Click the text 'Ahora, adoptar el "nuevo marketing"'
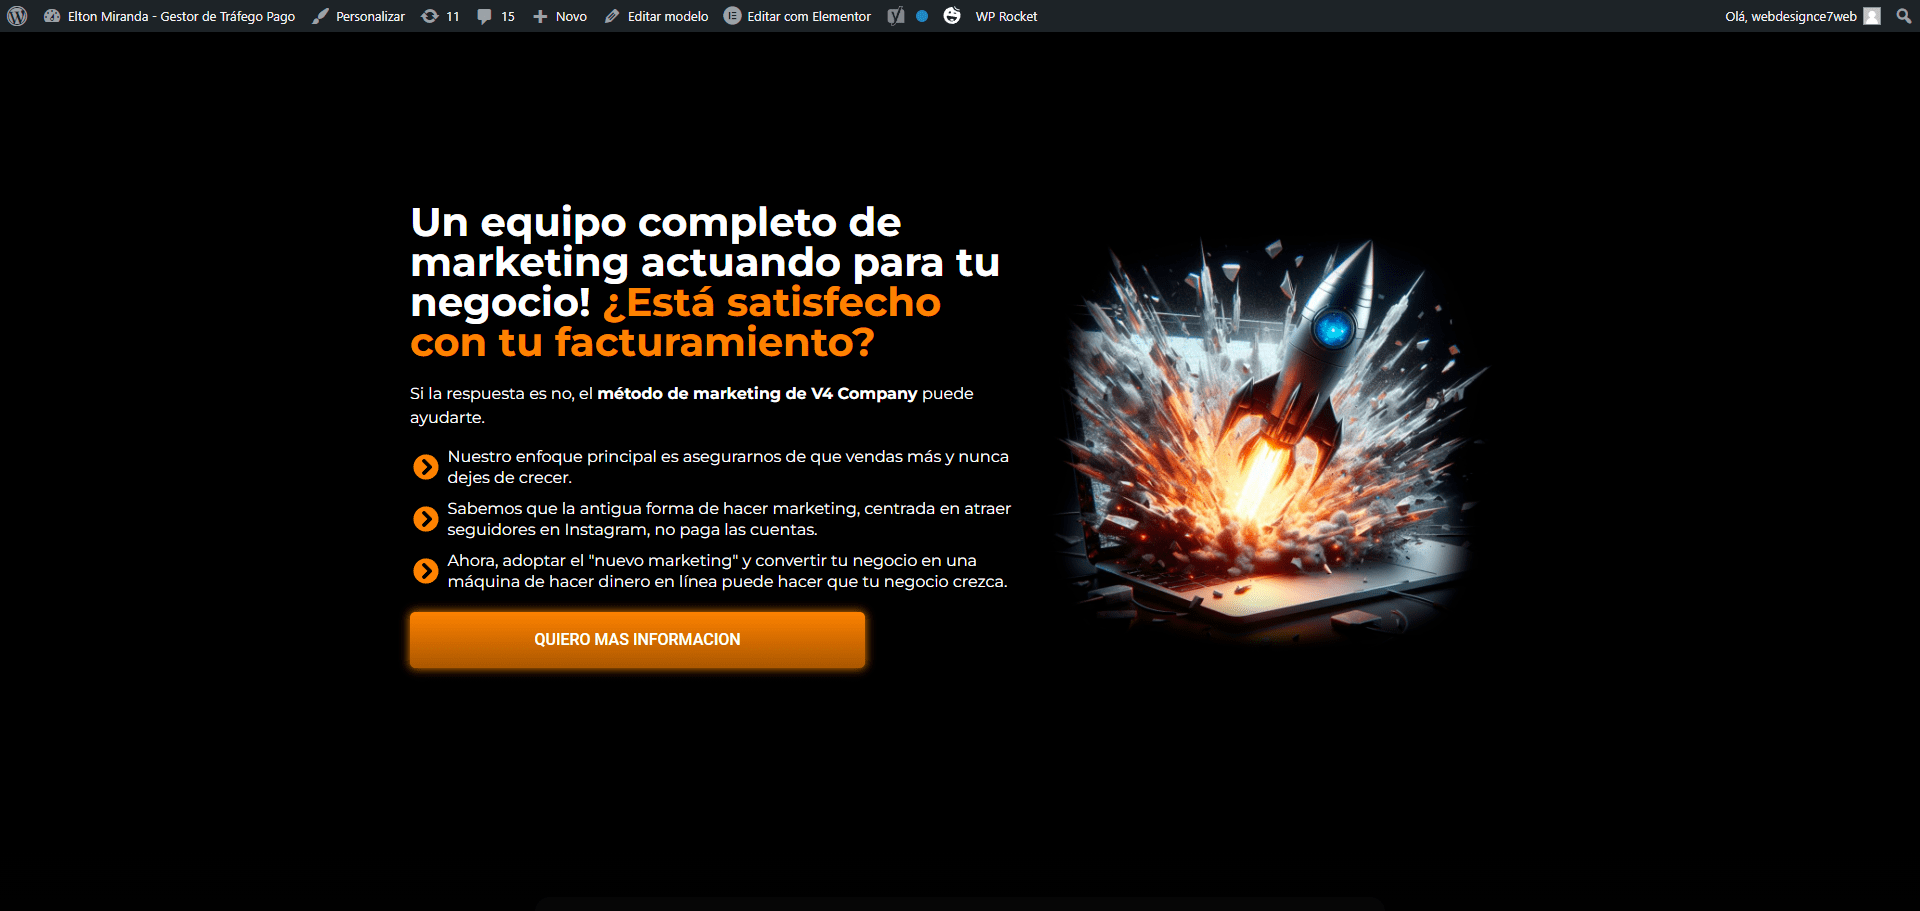The width and height of the screenshot is (1920, 911). [727, 571]
